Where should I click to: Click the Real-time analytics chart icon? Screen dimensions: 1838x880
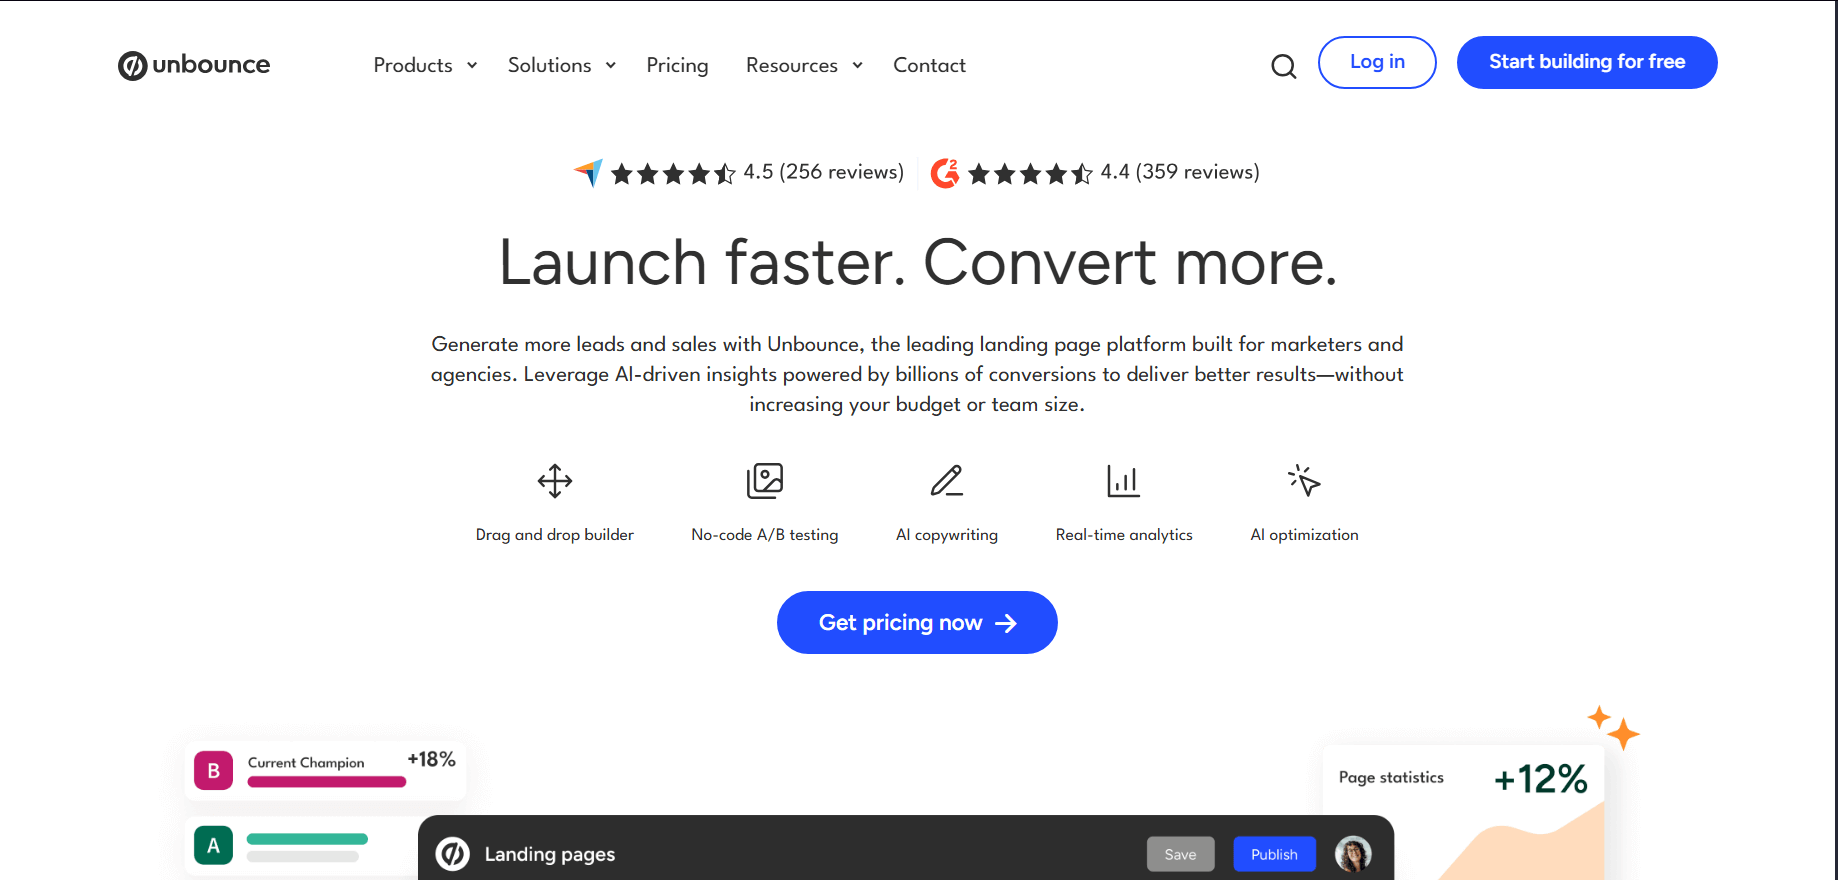coord(1124,481)
